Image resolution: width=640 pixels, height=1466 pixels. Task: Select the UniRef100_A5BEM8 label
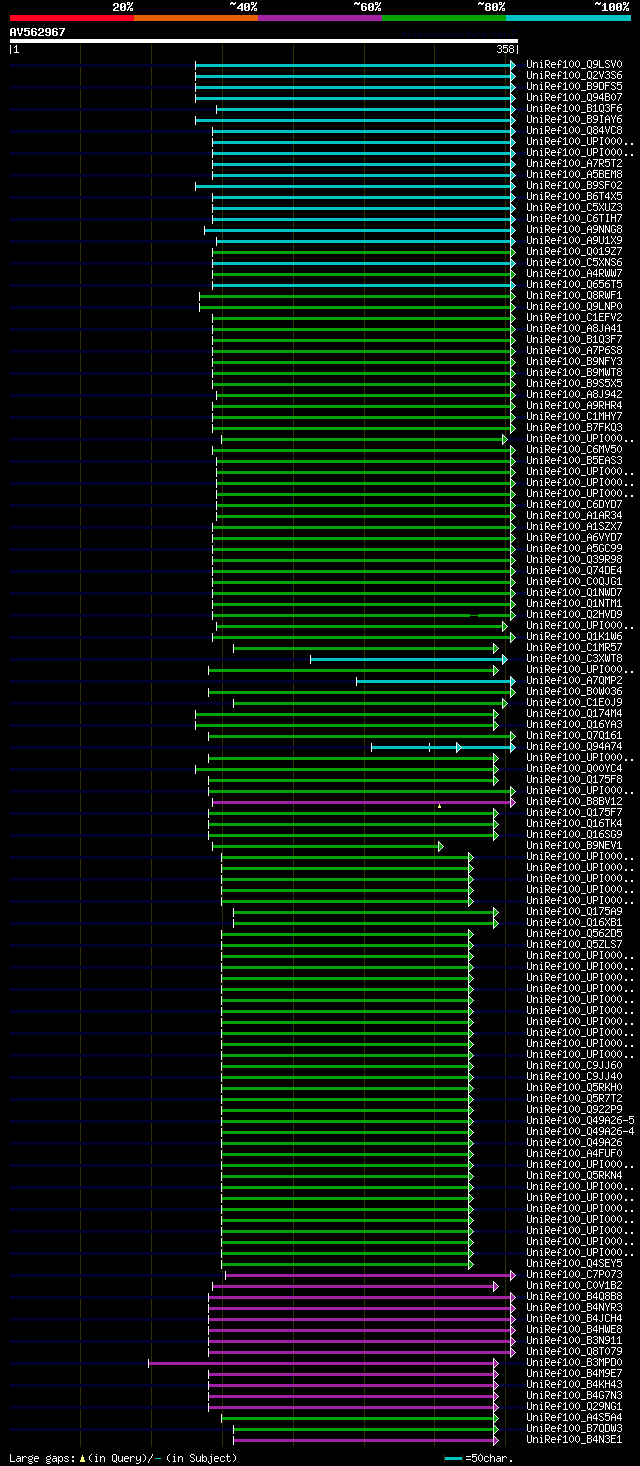pos(574,175)
